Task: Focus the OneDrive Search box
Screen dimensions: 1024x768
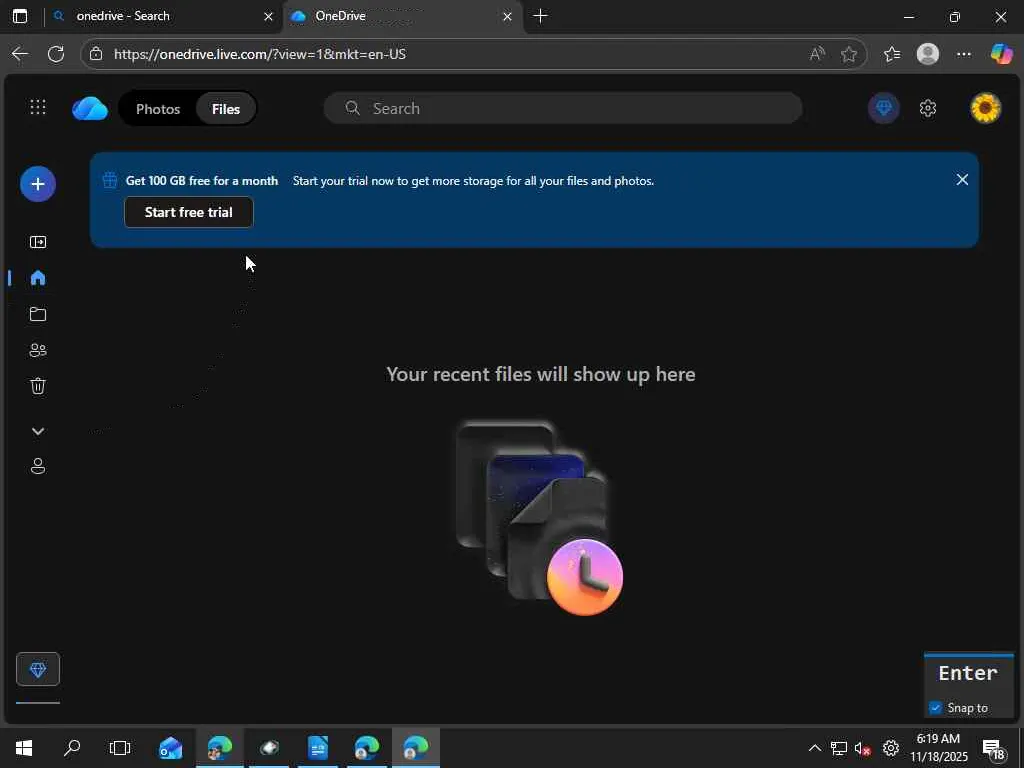Action: click(563, 108)
